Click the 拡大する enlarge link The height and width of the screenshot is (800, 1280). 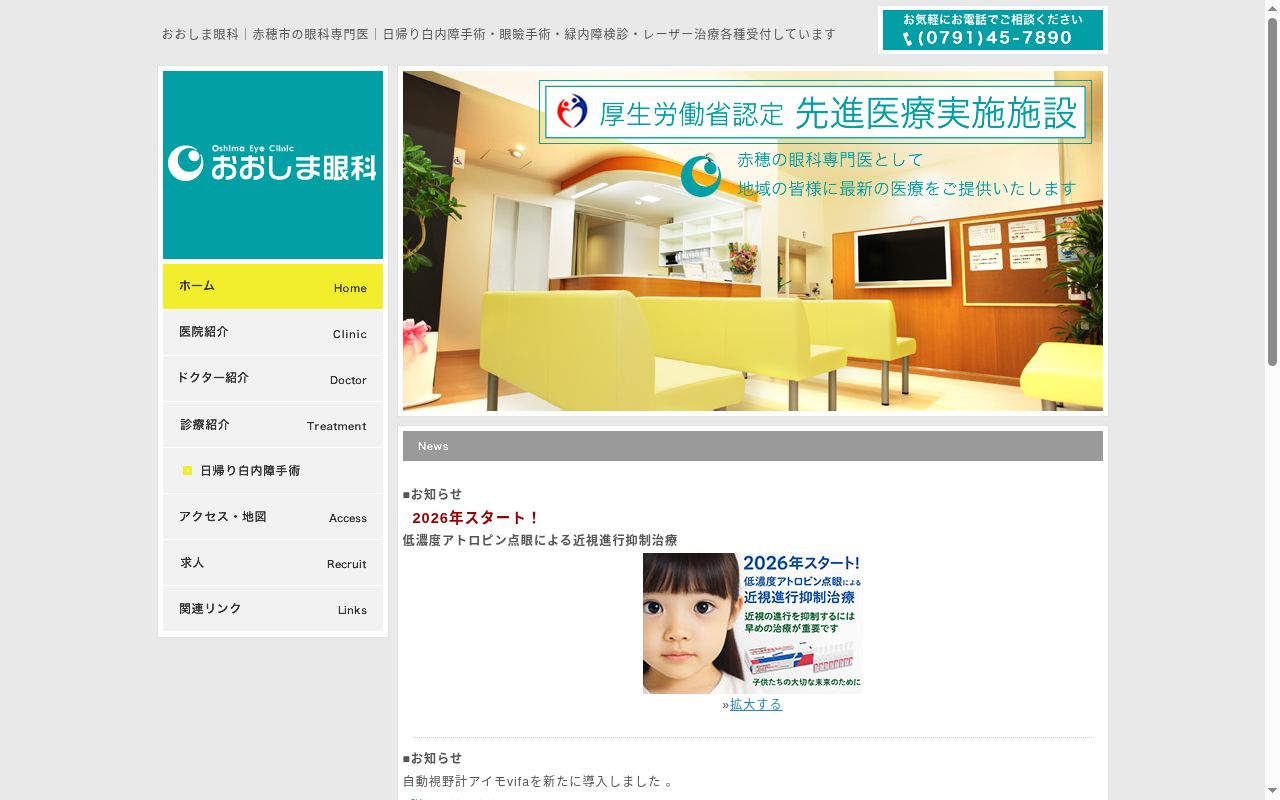click(756, 705)
